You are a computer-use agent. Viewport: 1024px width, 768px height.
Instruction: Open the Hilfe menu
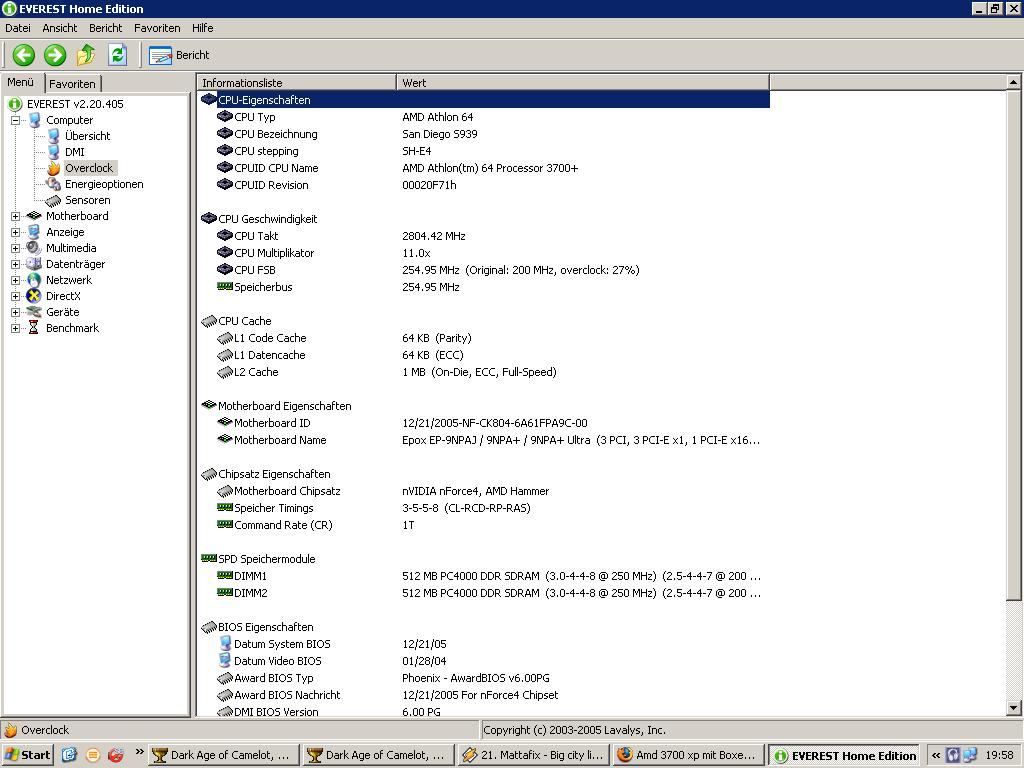202,28
